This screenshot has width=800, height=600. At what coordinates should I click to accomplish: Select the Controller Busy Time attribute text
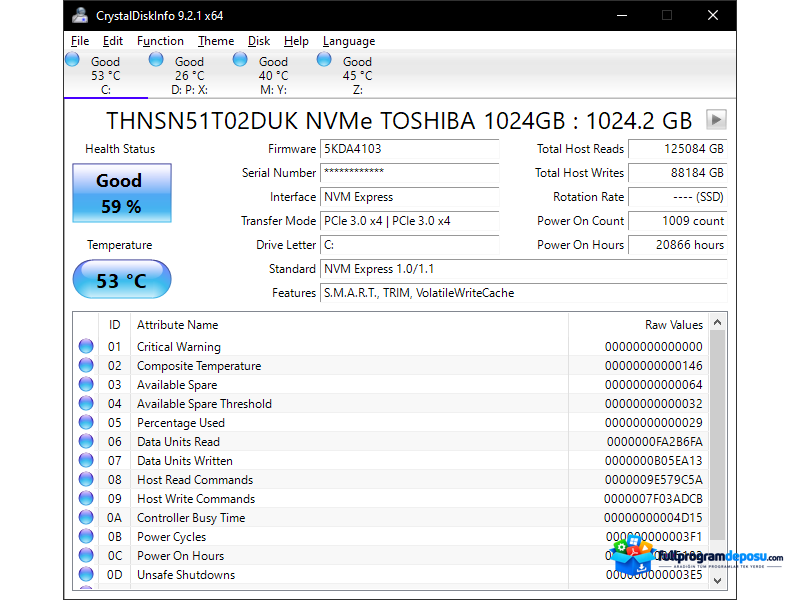(191, 518)
